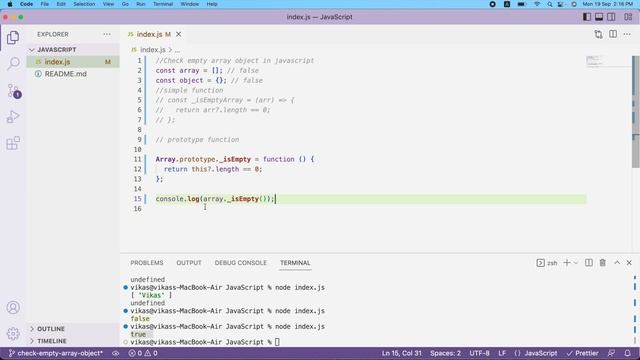Click Ln 15, Col 31 status entry

click(402, 353)
